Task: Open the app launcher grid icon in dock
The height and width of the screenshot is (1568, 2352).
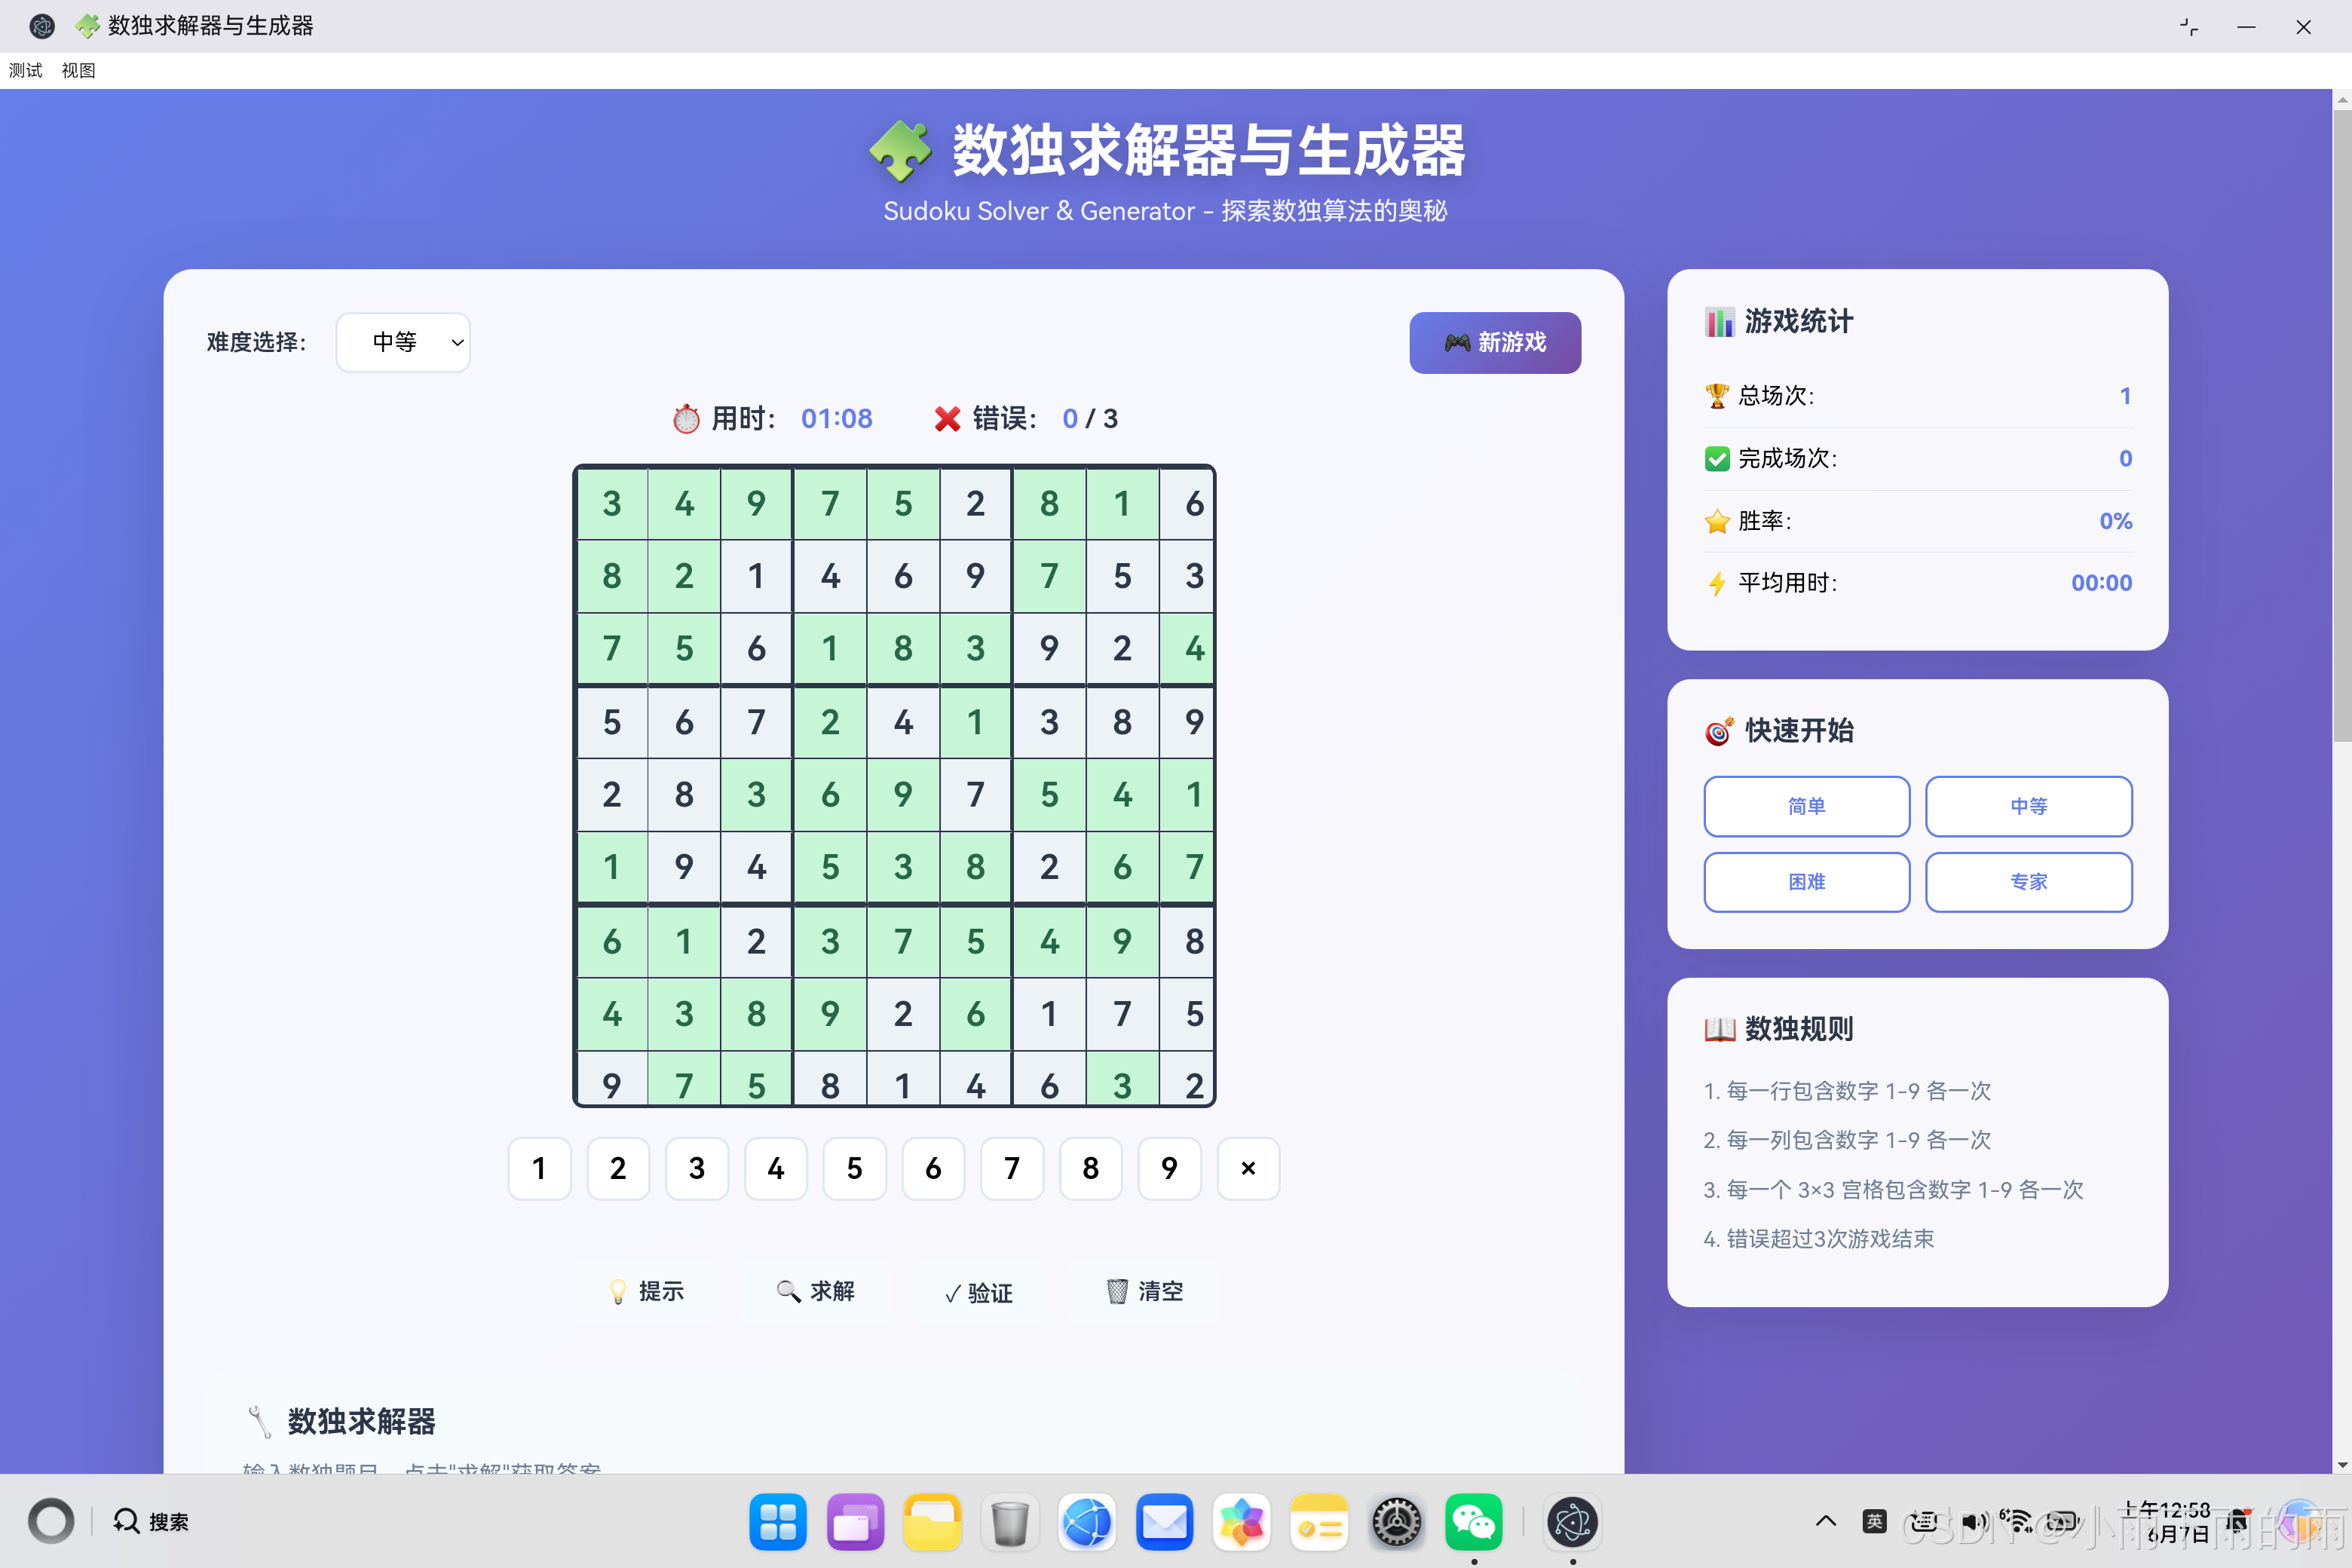Action: coord(778,1522)
